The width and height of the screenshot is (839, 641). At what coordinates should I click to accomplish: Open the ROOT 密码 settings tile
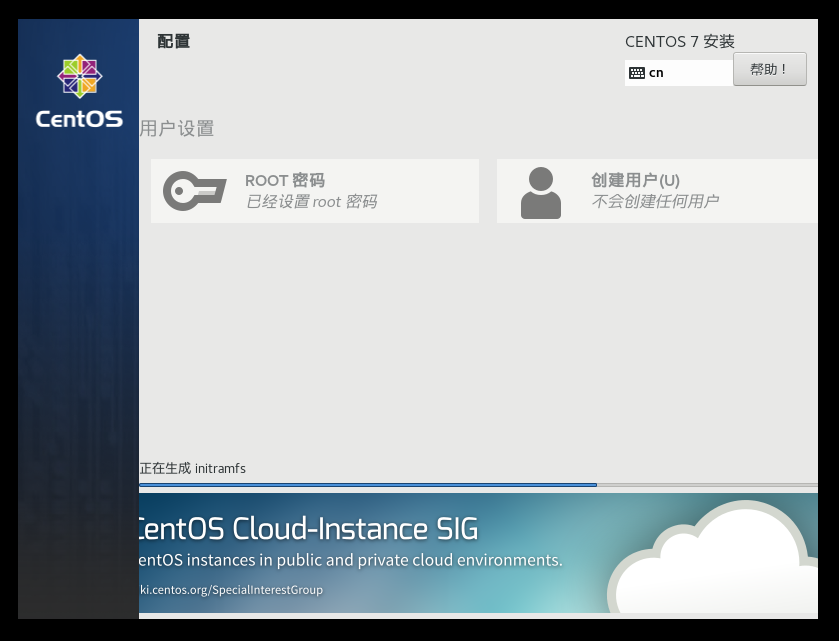pyautogui.click(x=315, y=189)
